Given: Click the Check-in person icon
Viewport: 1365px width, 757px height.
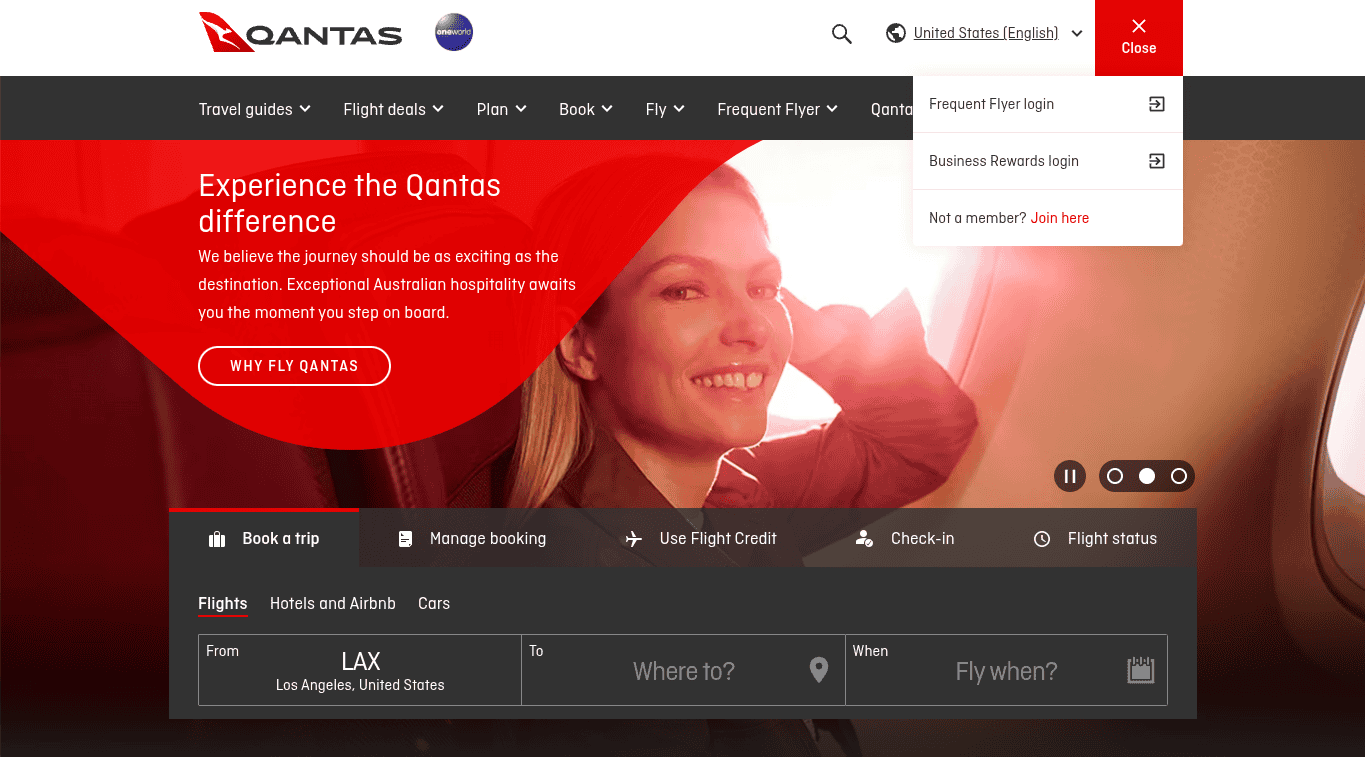Looking at the screenshot, I should pos(864,539).
